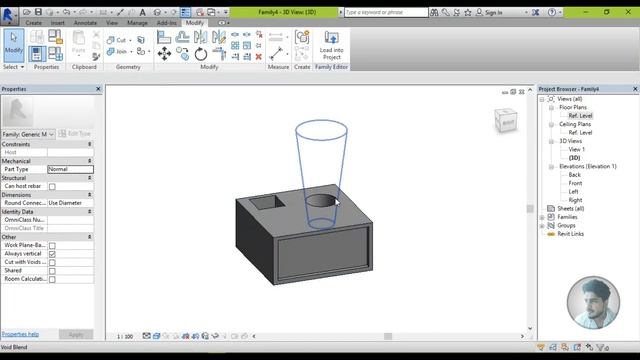Open Family Types icon in Properties panel
Viewport: 640px width, 360px height.
click(x=55, y=53)
